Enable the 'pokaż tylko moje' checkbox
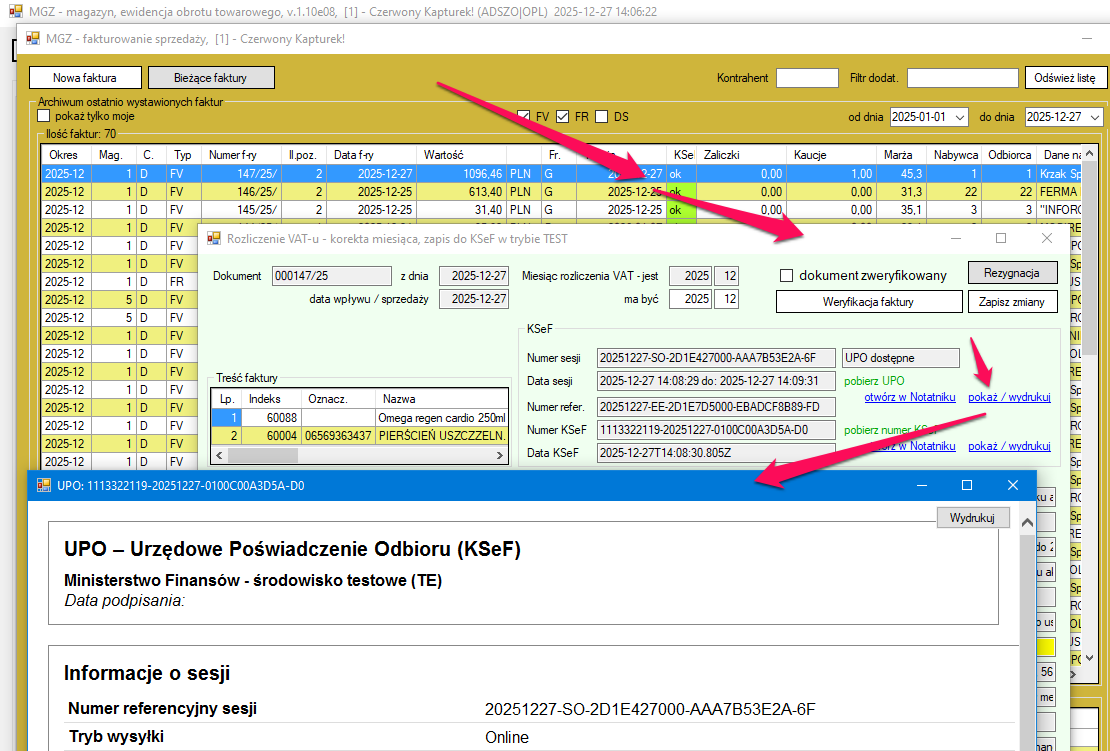The width and height of the screenshot is (1110, 751). pos(44,116)
